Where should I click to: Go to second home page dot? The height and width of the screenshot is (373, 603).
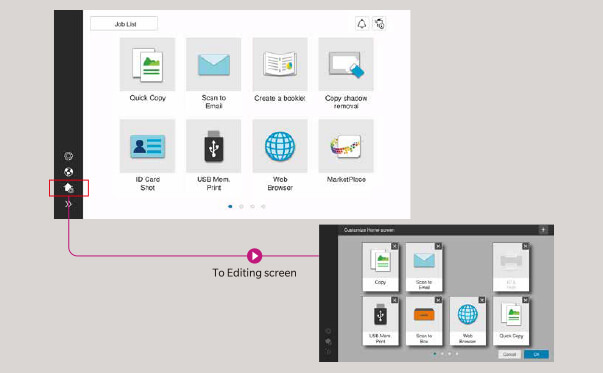pyautogui.click(x=241, y=206)
